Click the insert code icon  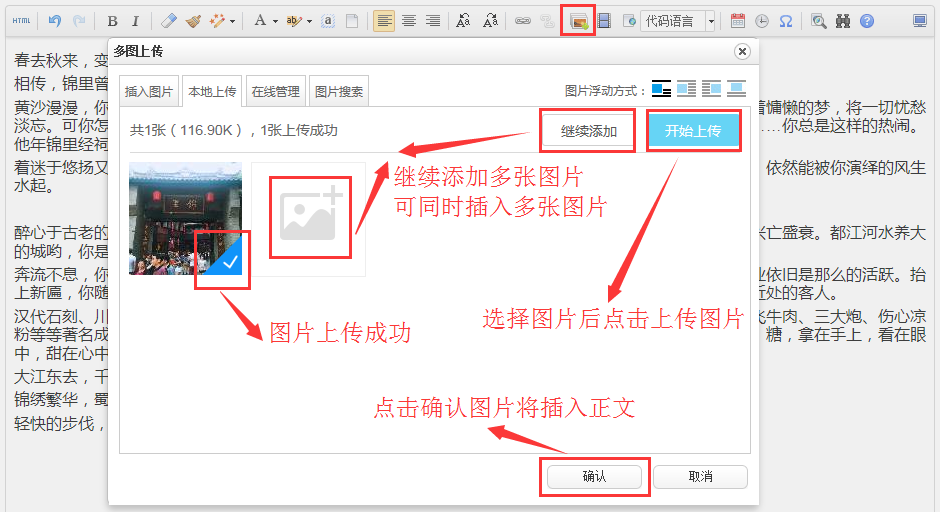tap(629, 21)
